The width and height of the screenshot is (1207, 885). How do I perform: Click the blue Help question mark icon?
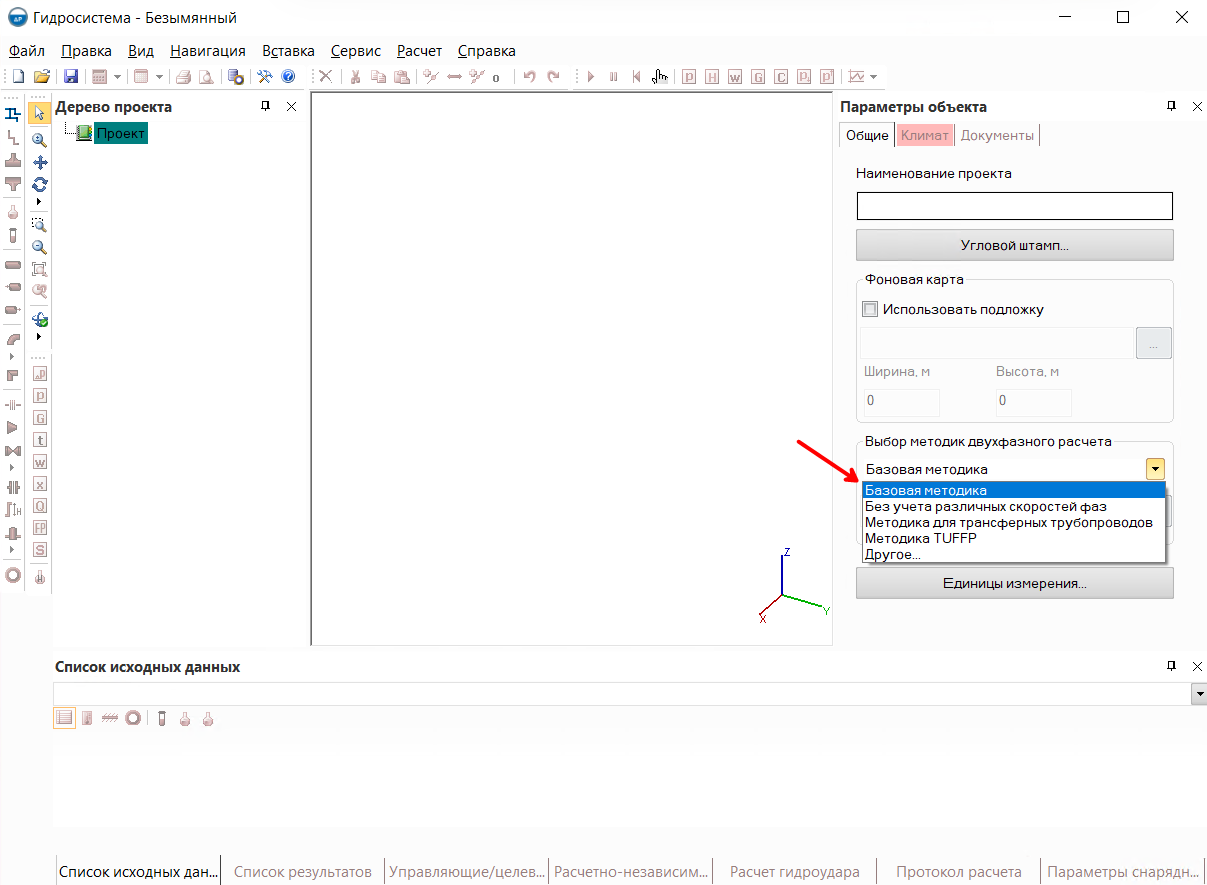pyautogui.click(x=288, y=76)
